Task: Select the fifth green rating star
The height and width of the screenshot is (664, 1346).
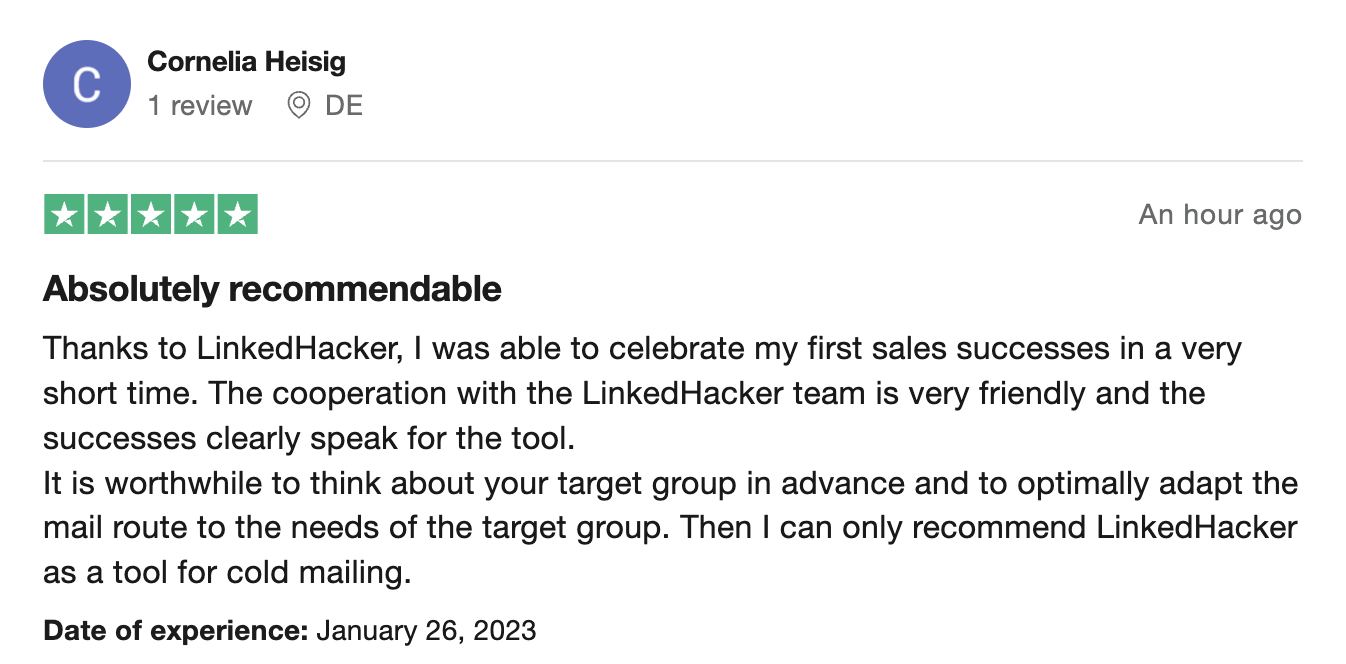Action: coord(237,215)
